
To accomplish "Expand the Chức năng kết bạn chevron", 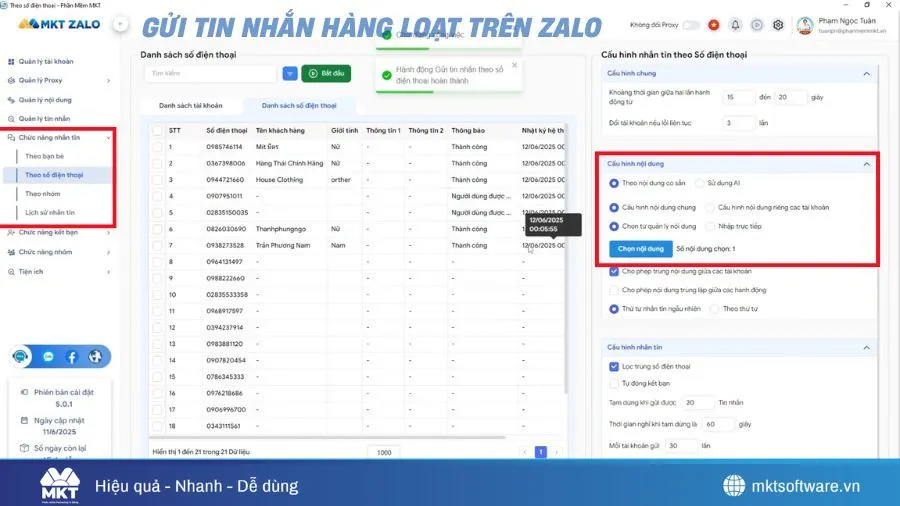I will (108, 232).
